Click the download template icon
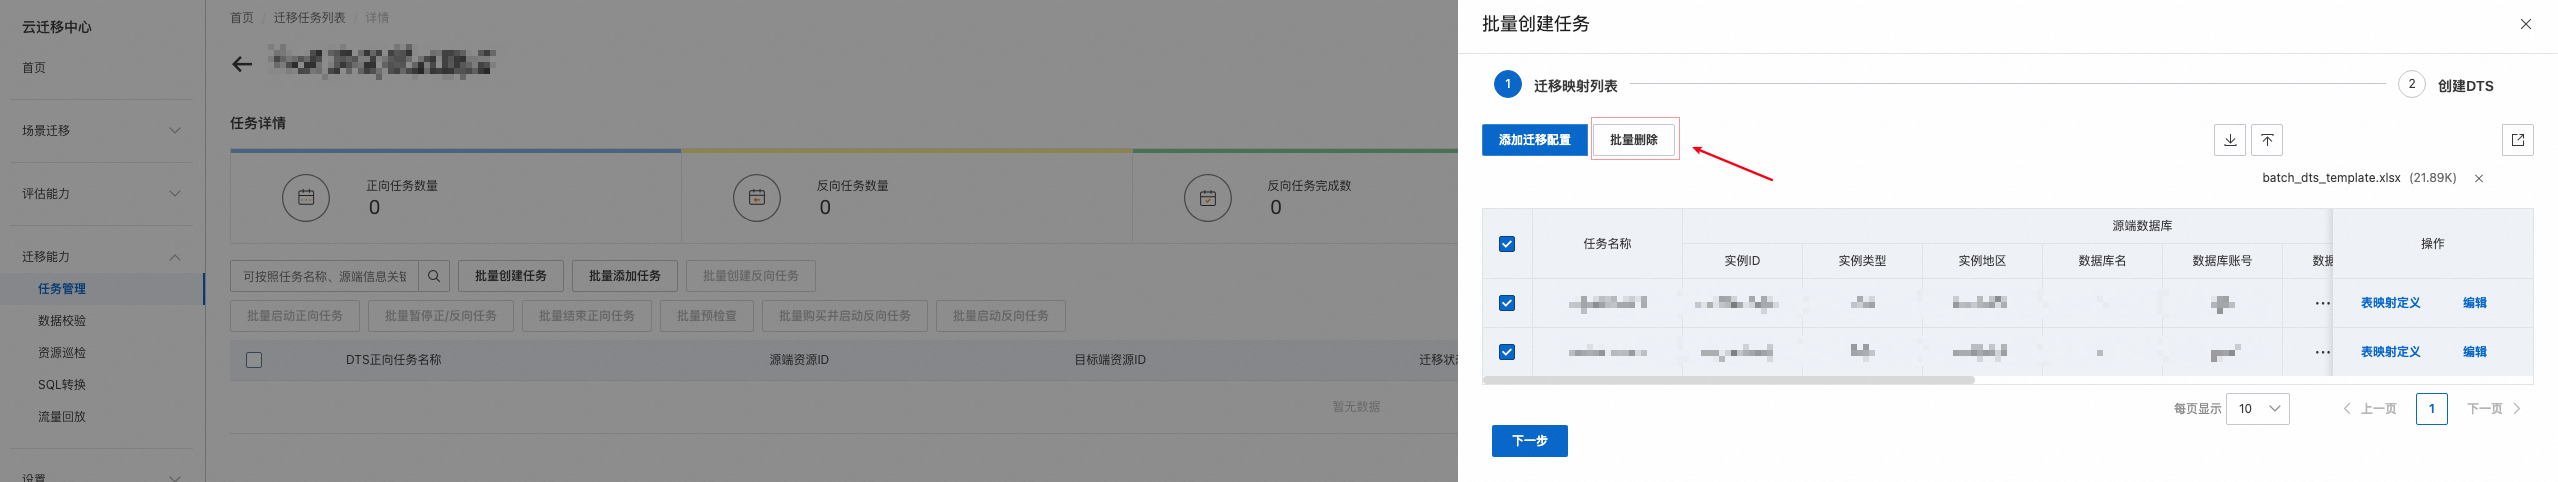The image size is (2558, 482). 2229,140
